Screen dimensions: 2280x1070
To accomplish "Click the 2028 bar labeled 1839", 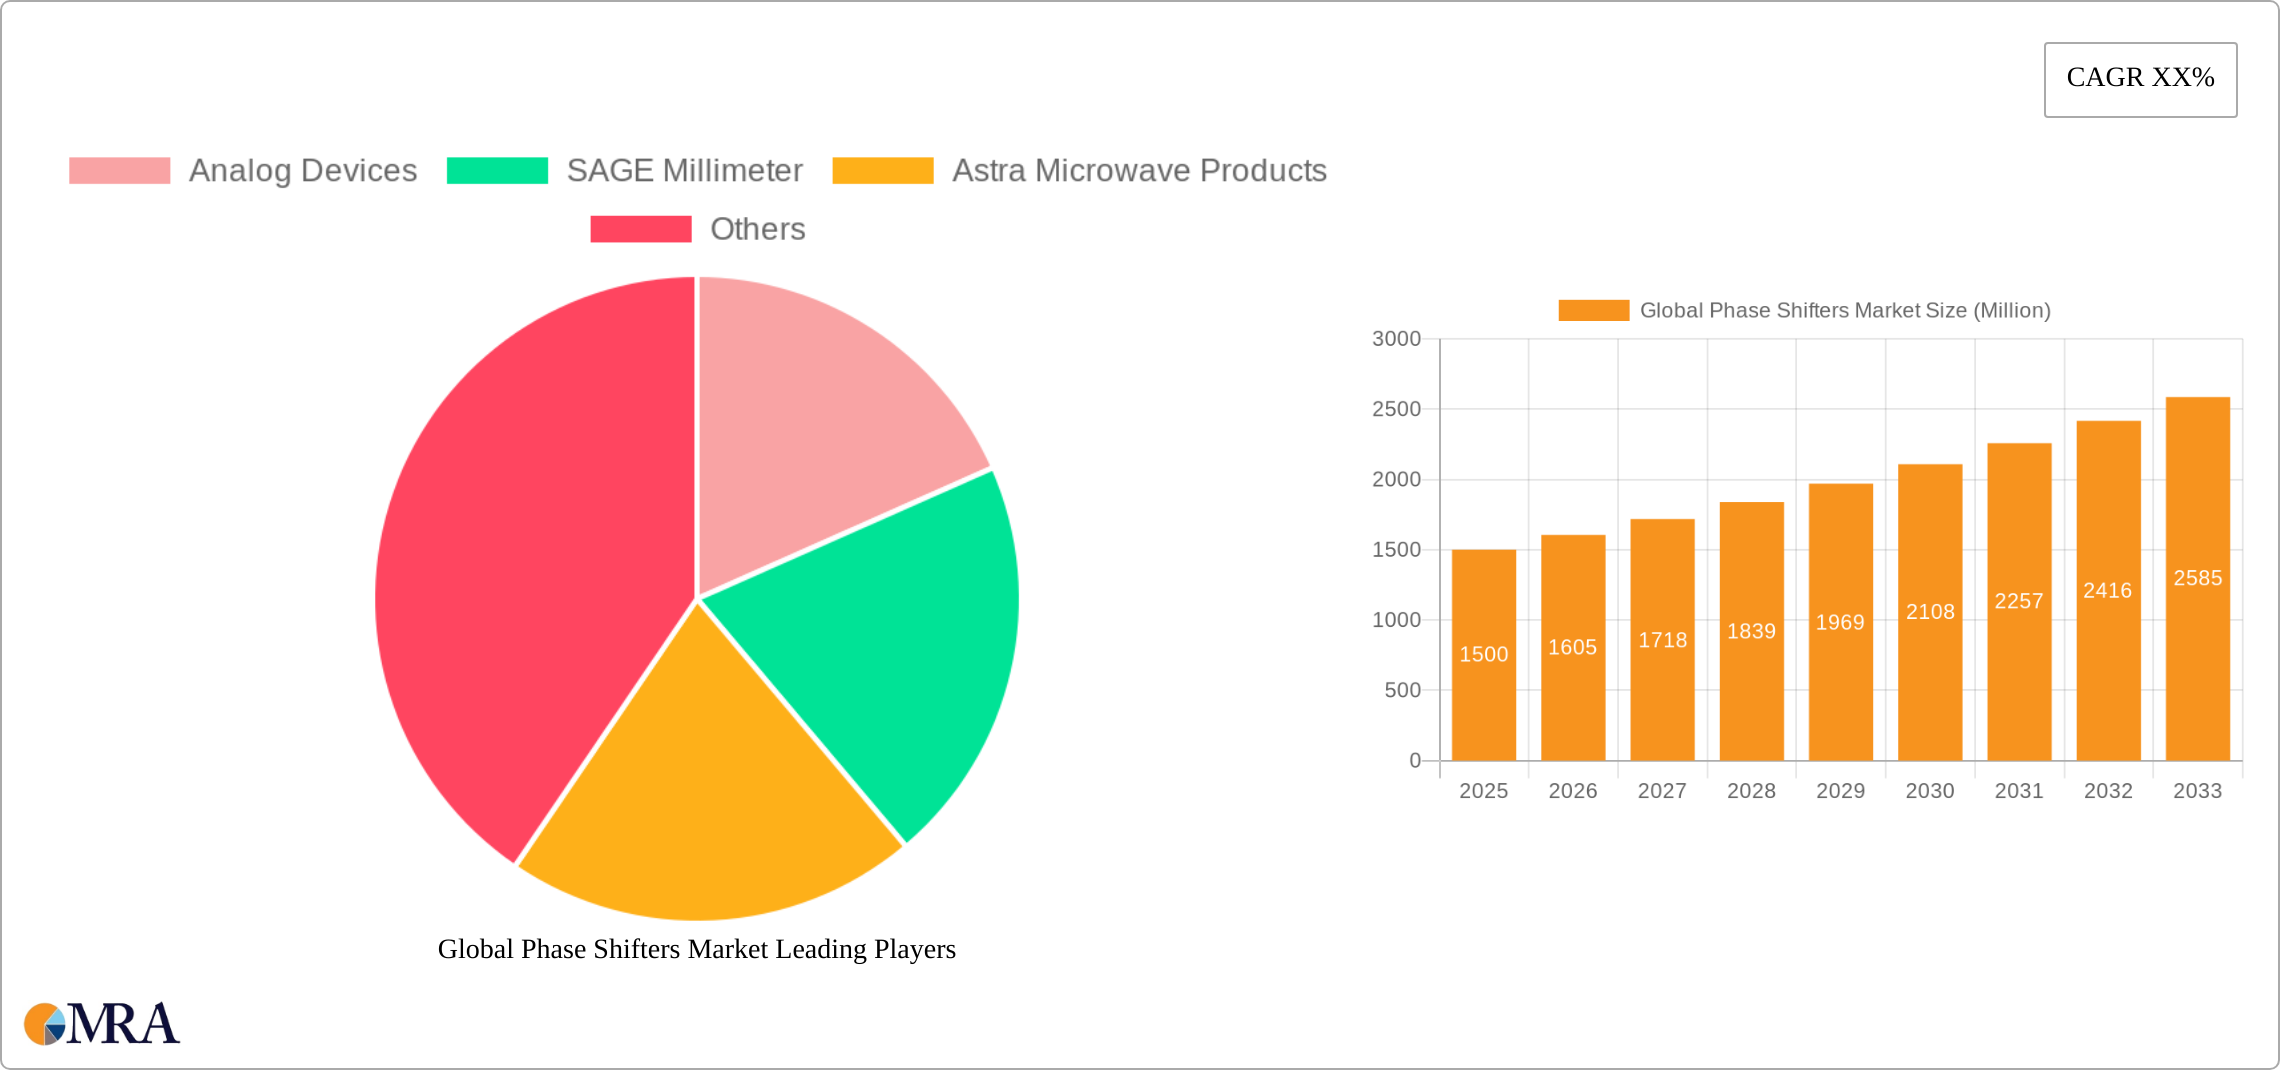I will click(x=1752, y=631).
